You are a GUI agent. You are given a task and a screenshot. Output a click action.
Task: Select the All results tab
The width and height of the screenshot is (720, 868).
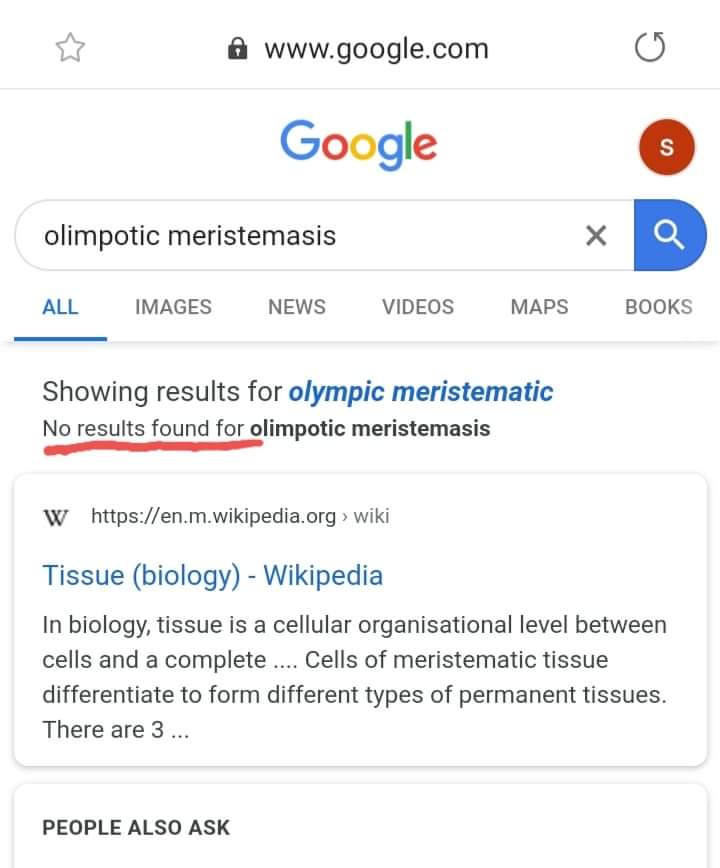point(60,307)
